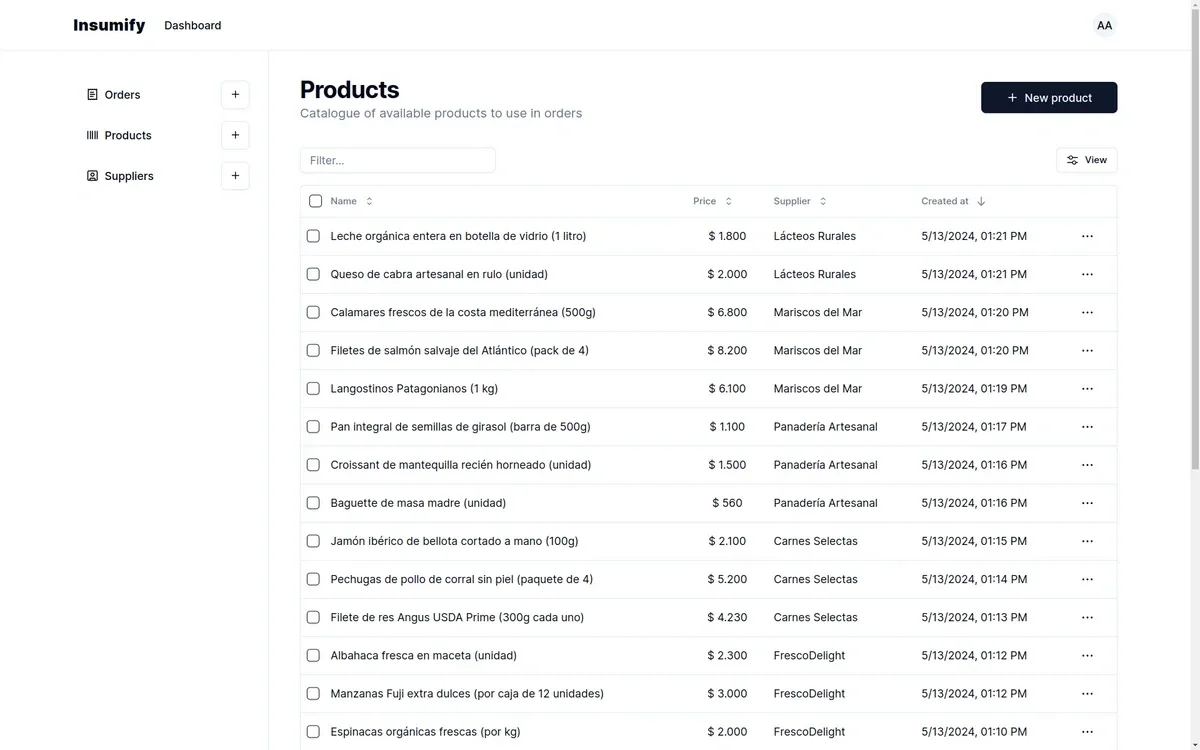Toggle the select-all checkbox in table header
1200x750 pixels.
(316, 201)
